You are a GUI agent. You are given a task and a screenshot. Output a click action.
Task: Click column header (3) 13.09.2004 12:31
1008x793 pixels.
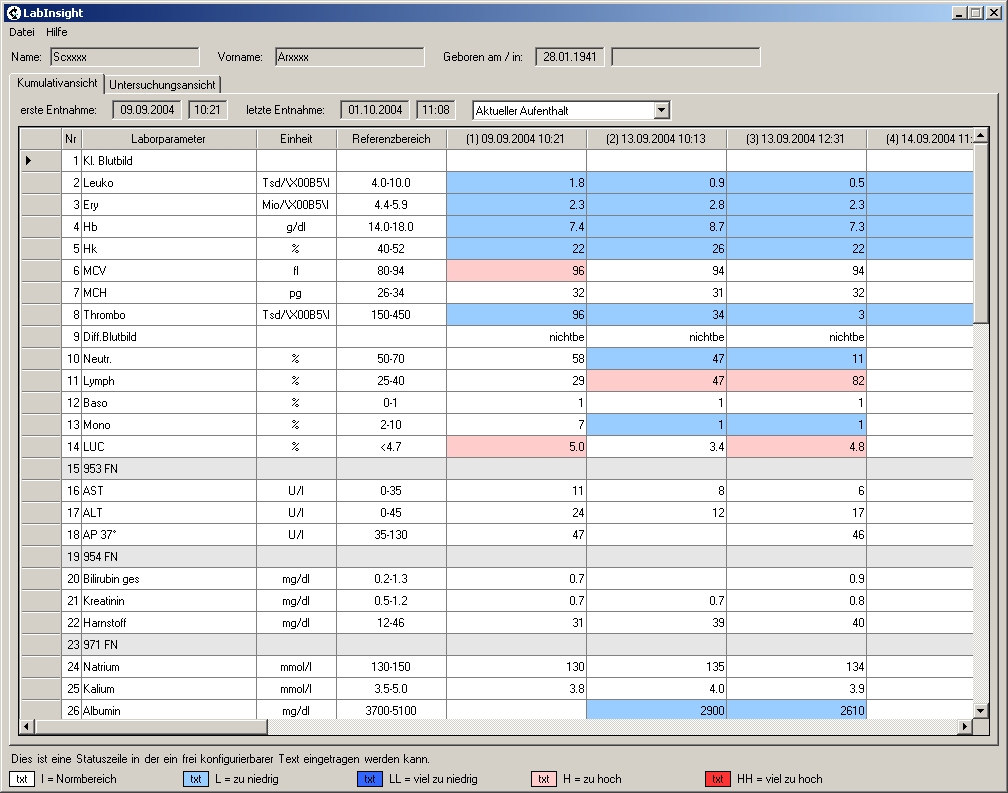796,139
